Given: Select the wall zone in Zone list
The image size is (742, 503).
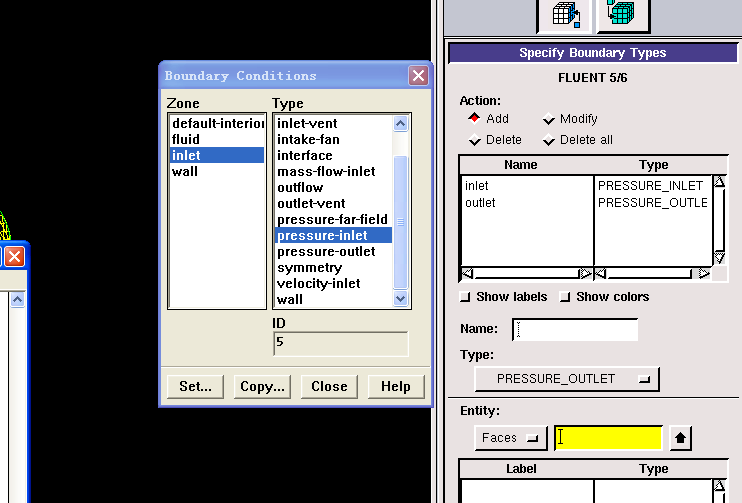Looking at the screenshot, I should coord(185,171).
